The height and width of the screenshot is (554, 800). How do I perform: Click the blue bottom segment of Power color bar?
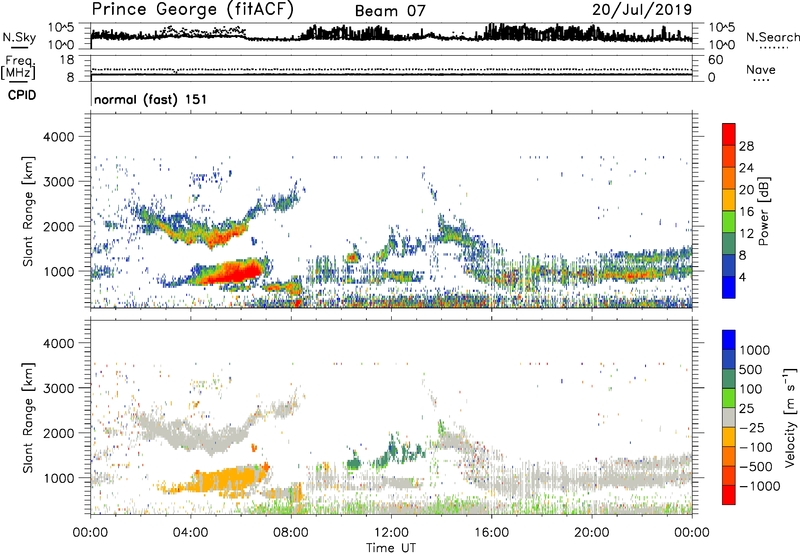729,287
